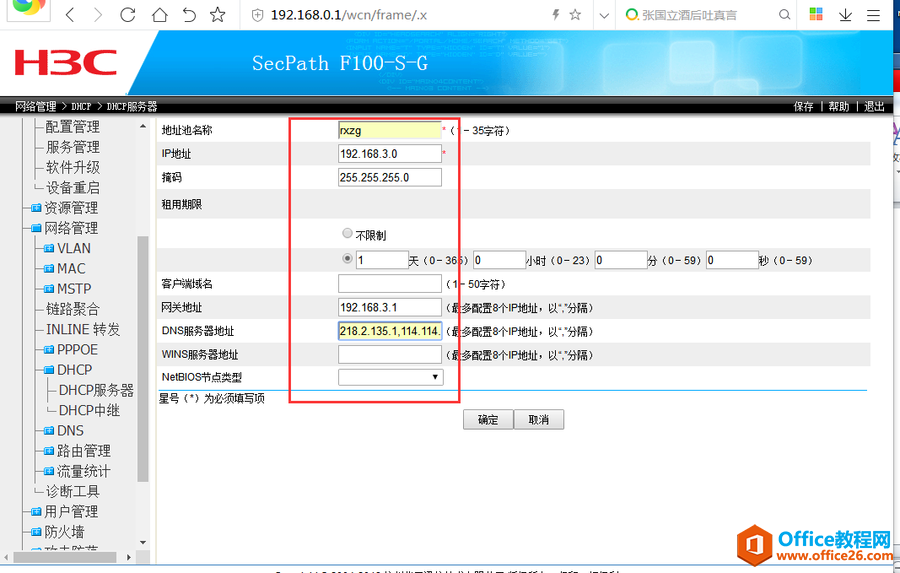Open address bar dropdown chevron
The width and height of the screenshot is (900, 573).
tap(604, 16)
